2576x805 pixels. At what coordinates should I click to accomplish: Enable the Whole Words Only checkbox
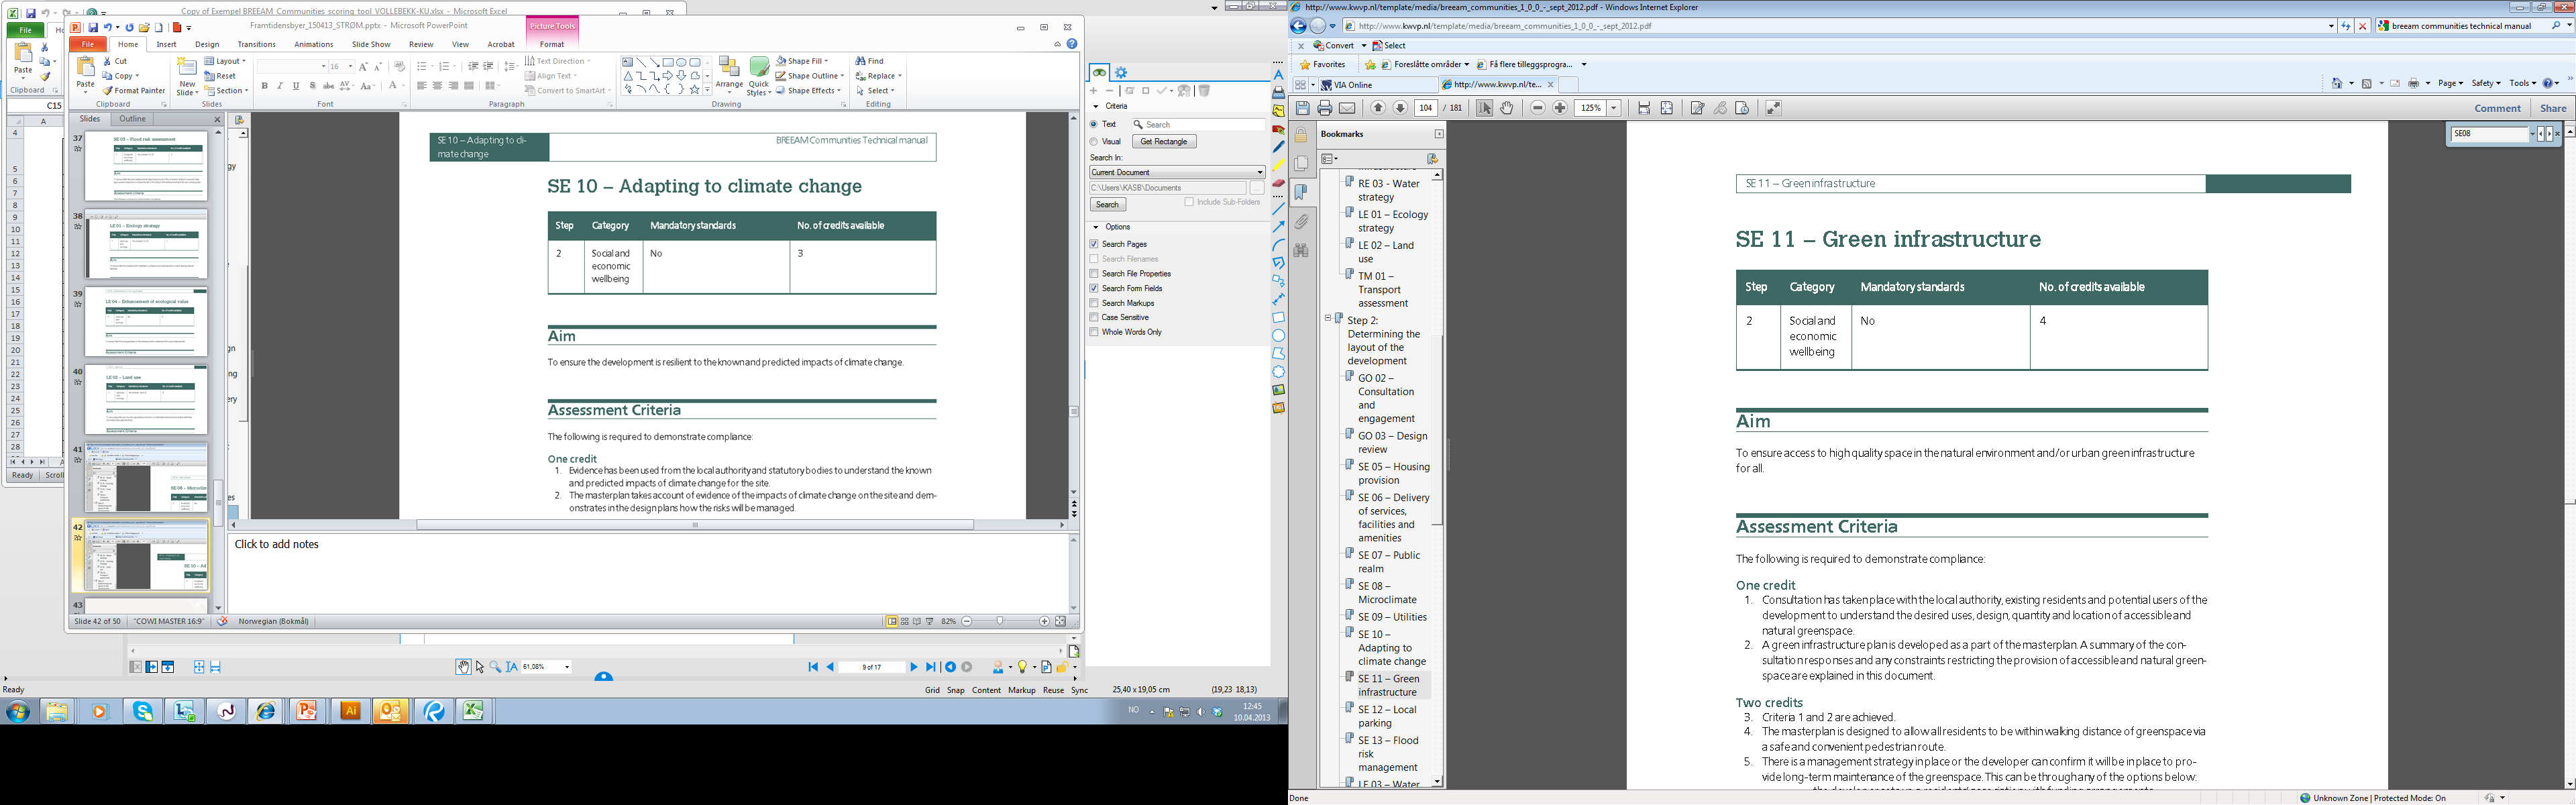1094,332
